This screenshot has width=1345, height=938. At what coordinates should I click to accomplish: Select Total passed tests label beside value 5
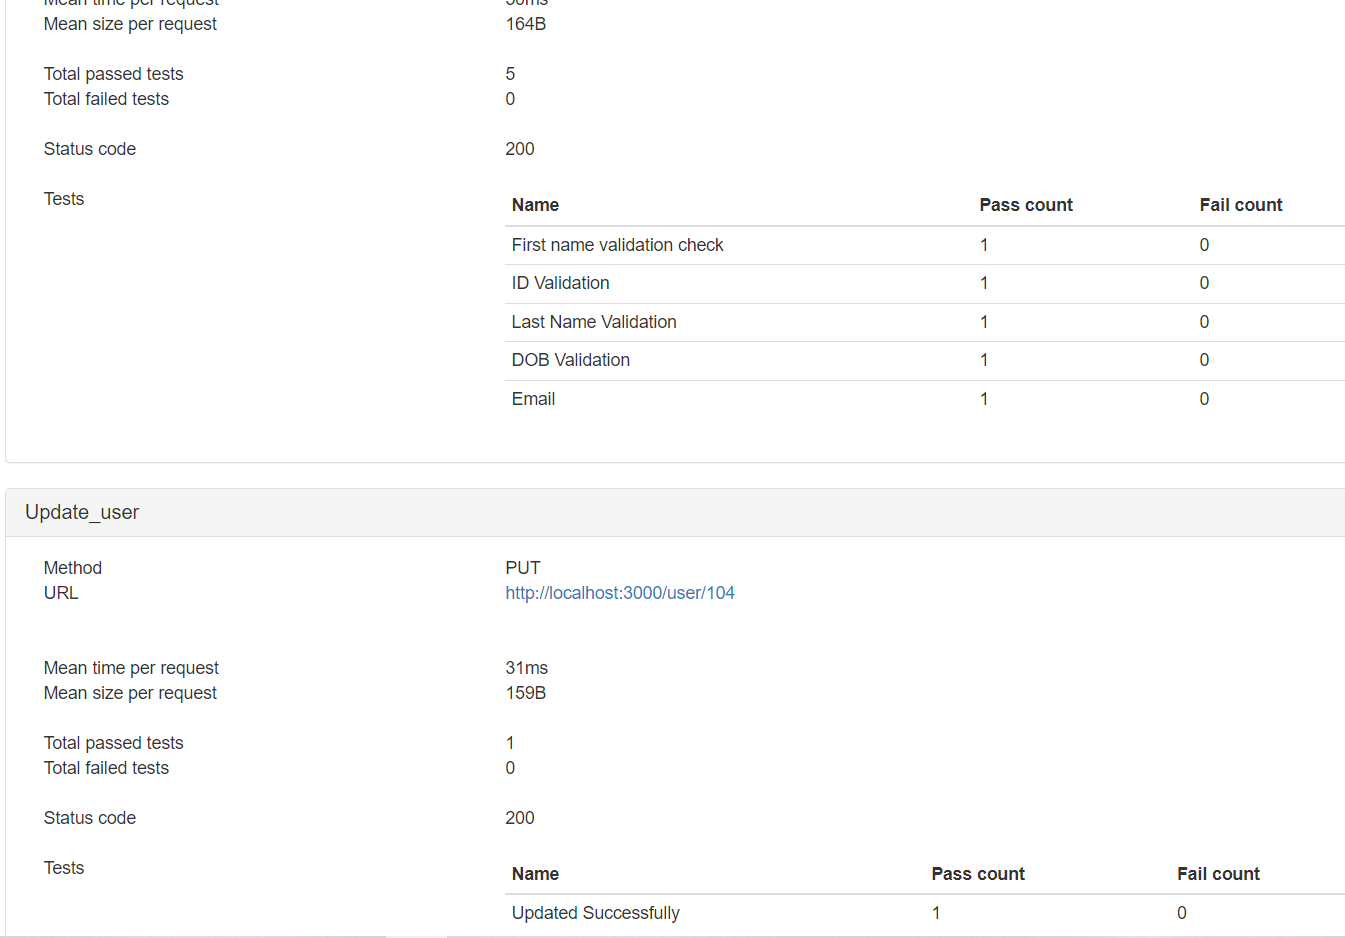coord(113,74)
